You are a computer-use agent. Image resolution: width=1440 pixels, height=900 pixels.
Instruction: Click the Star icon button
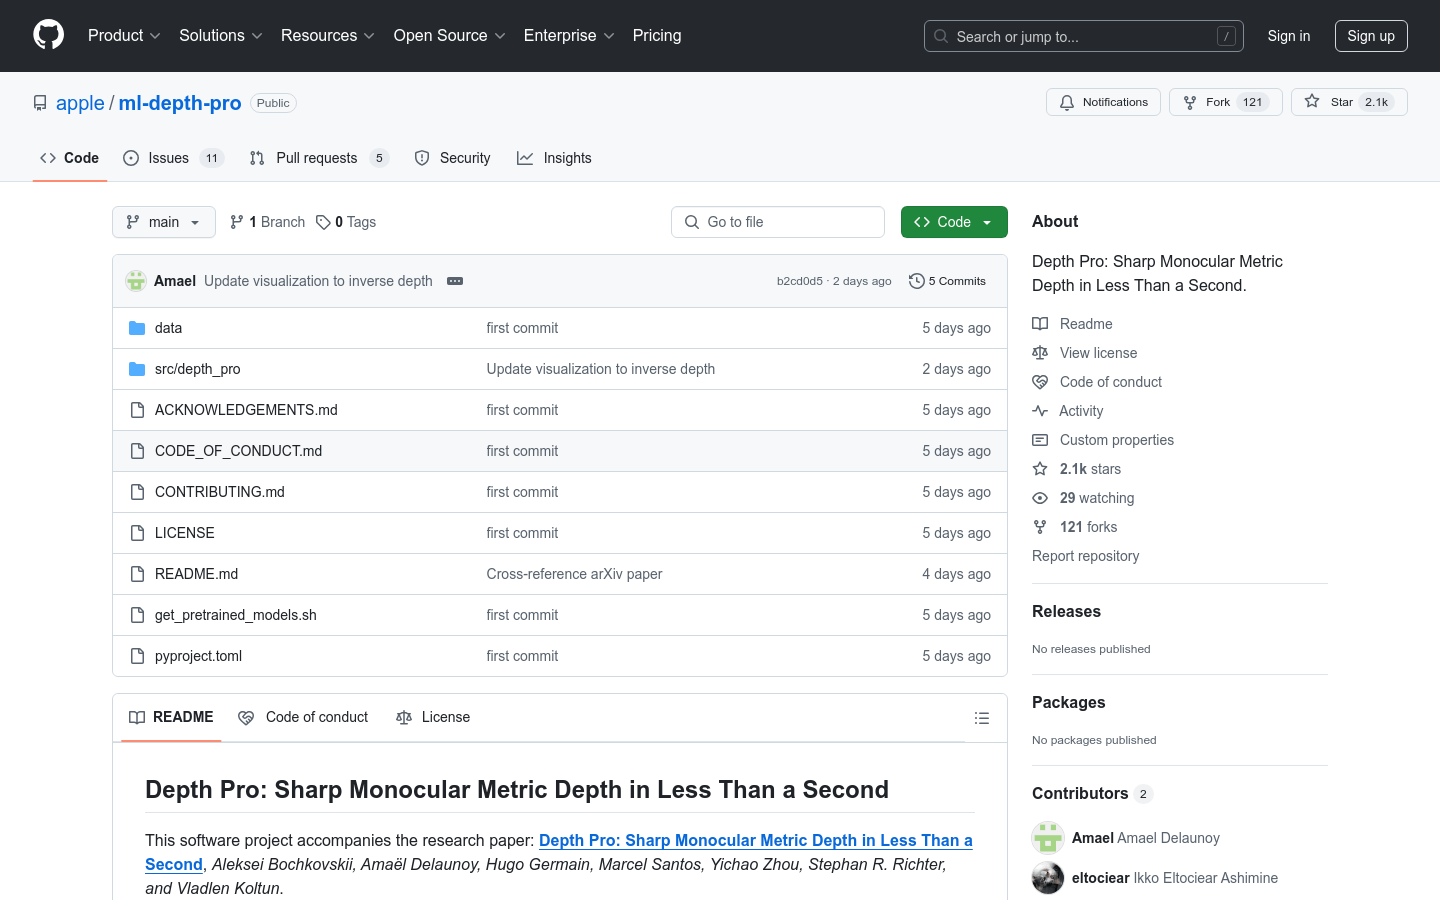click(1312, 102)
